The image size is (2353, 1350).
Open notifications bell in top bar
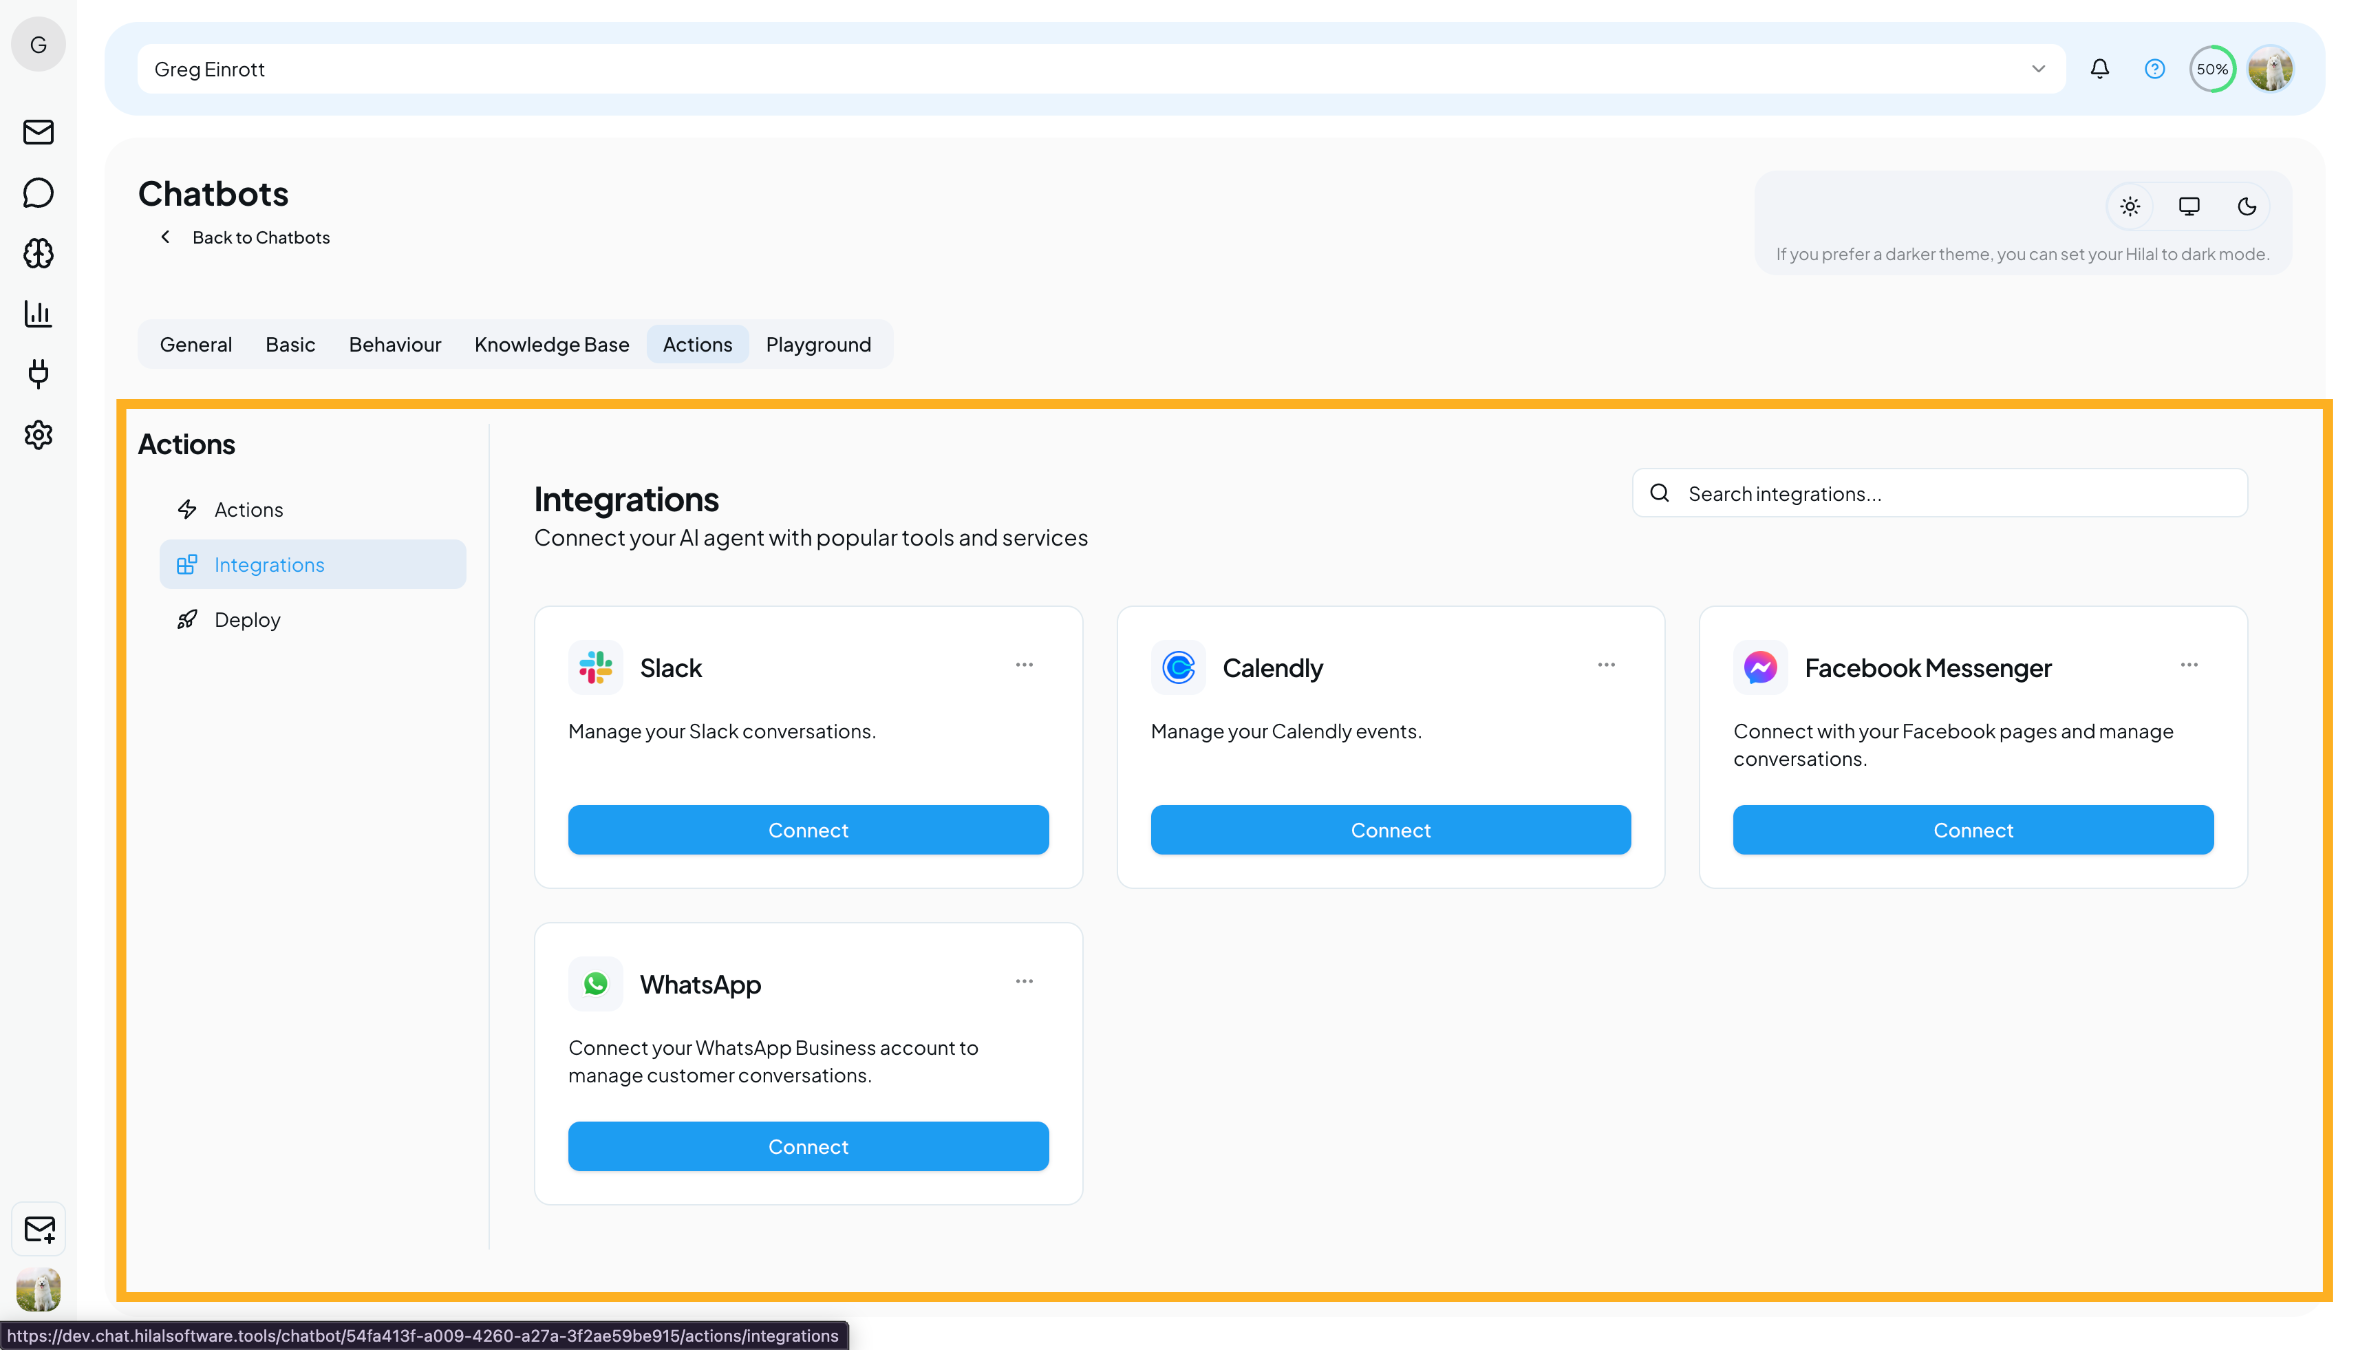click(2100, 68)
